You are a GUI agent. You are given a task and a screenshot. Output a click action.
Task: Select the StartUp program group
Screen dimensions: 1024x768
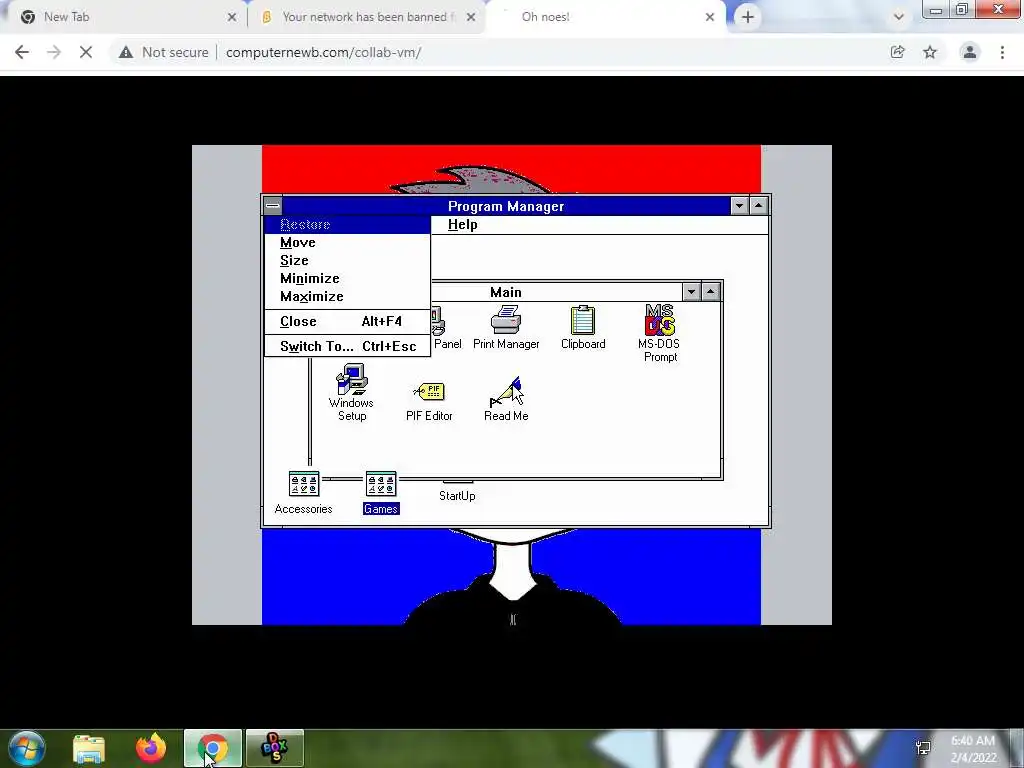click(457, 496)
